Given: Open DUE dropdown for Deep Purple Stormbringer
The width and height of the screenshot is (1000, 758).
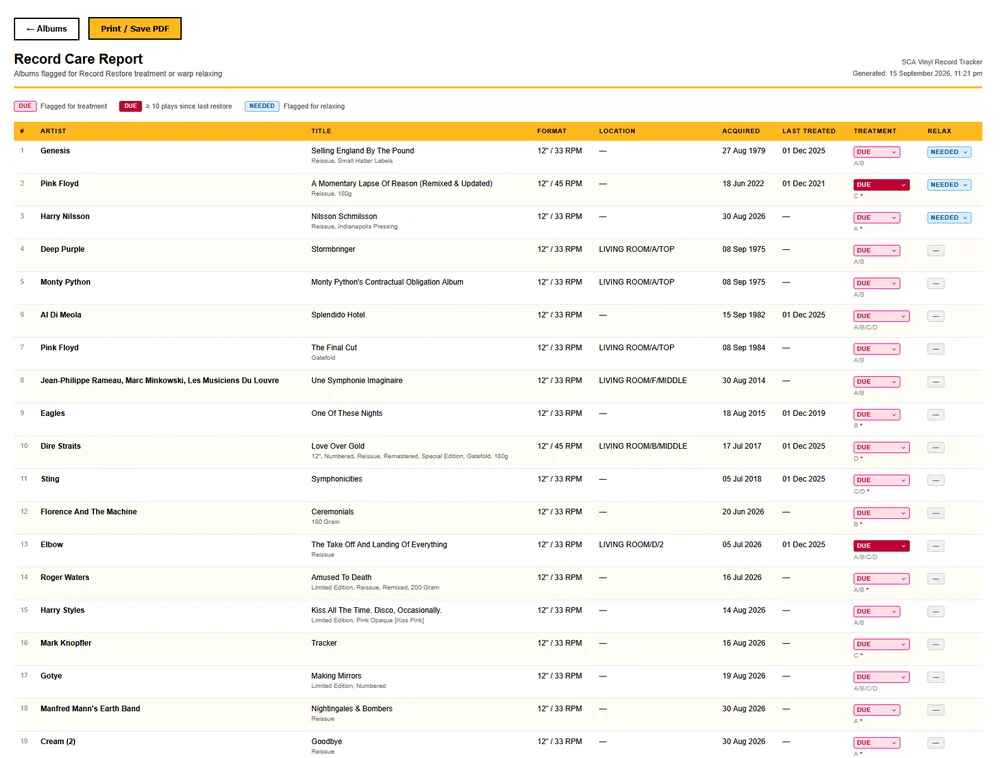Looking at the screenshot, I should pyautogui.click(x=876, y=251).
